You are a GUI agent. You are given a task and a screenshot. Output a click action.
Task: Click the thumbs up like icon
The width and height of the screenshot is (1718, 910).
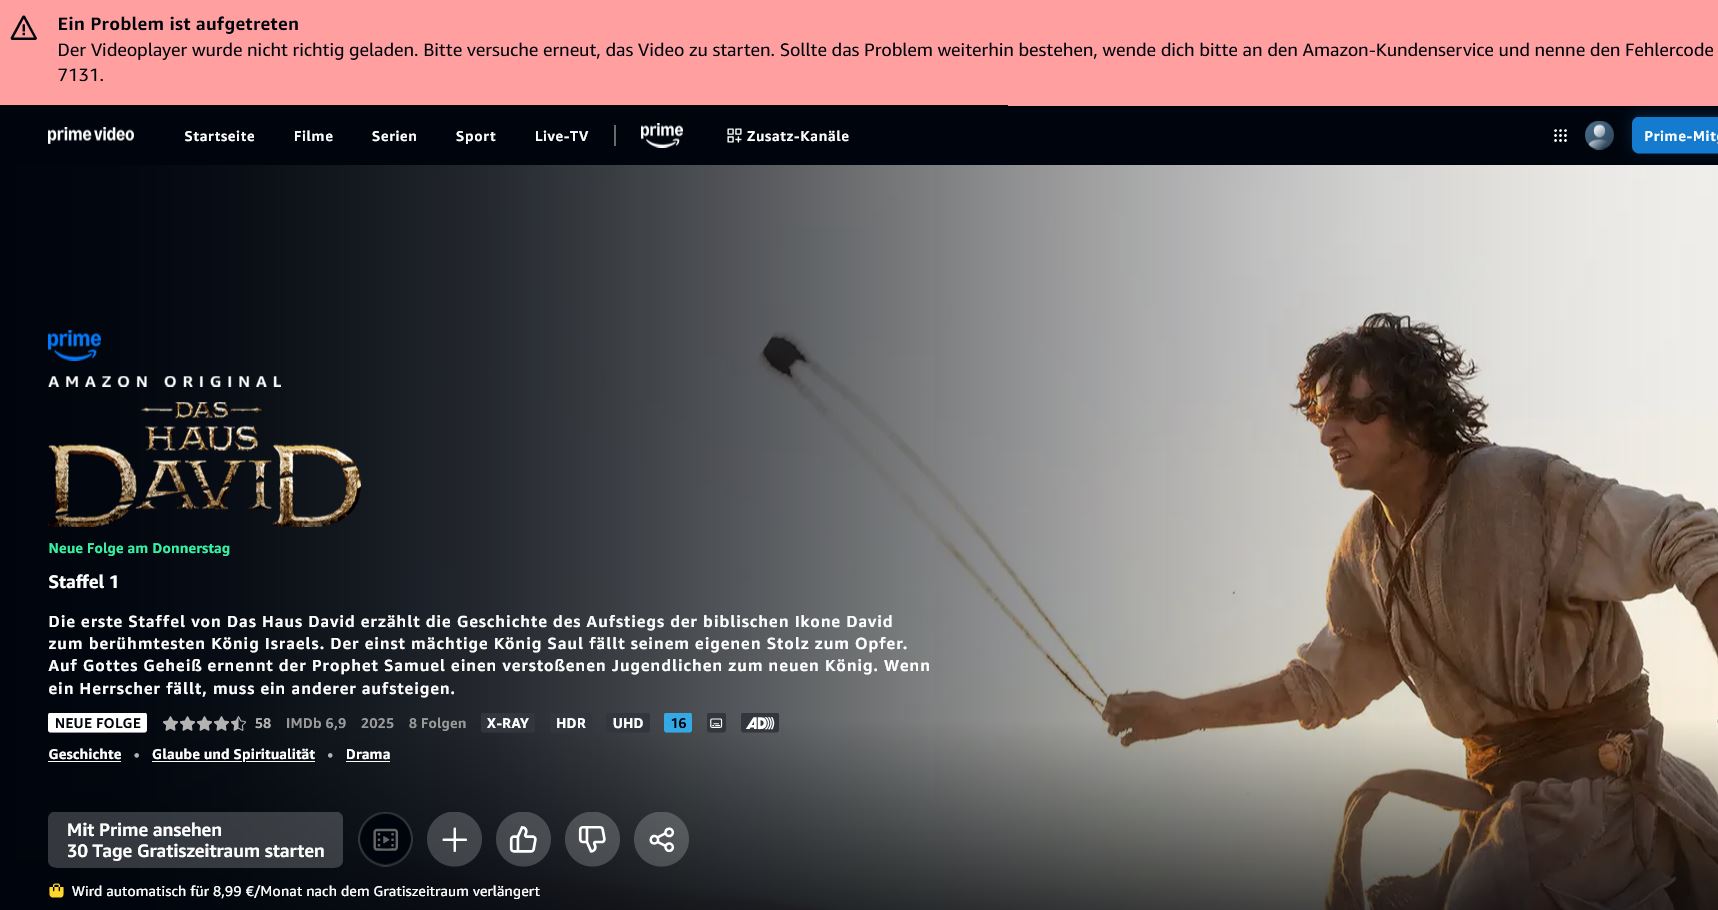coord(523,839)
